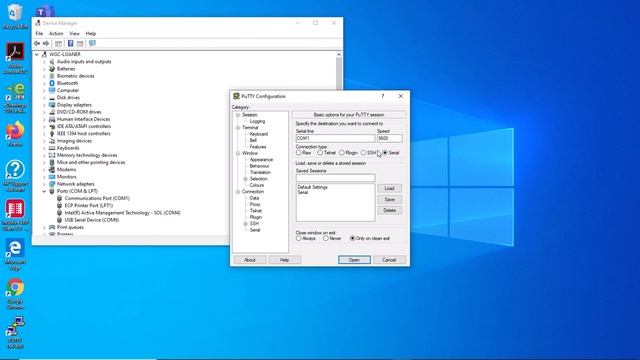The width and height of the screenshot is (640, 360).
Task: Click the Network adapters category icon
Action: (x=52, y=184)
